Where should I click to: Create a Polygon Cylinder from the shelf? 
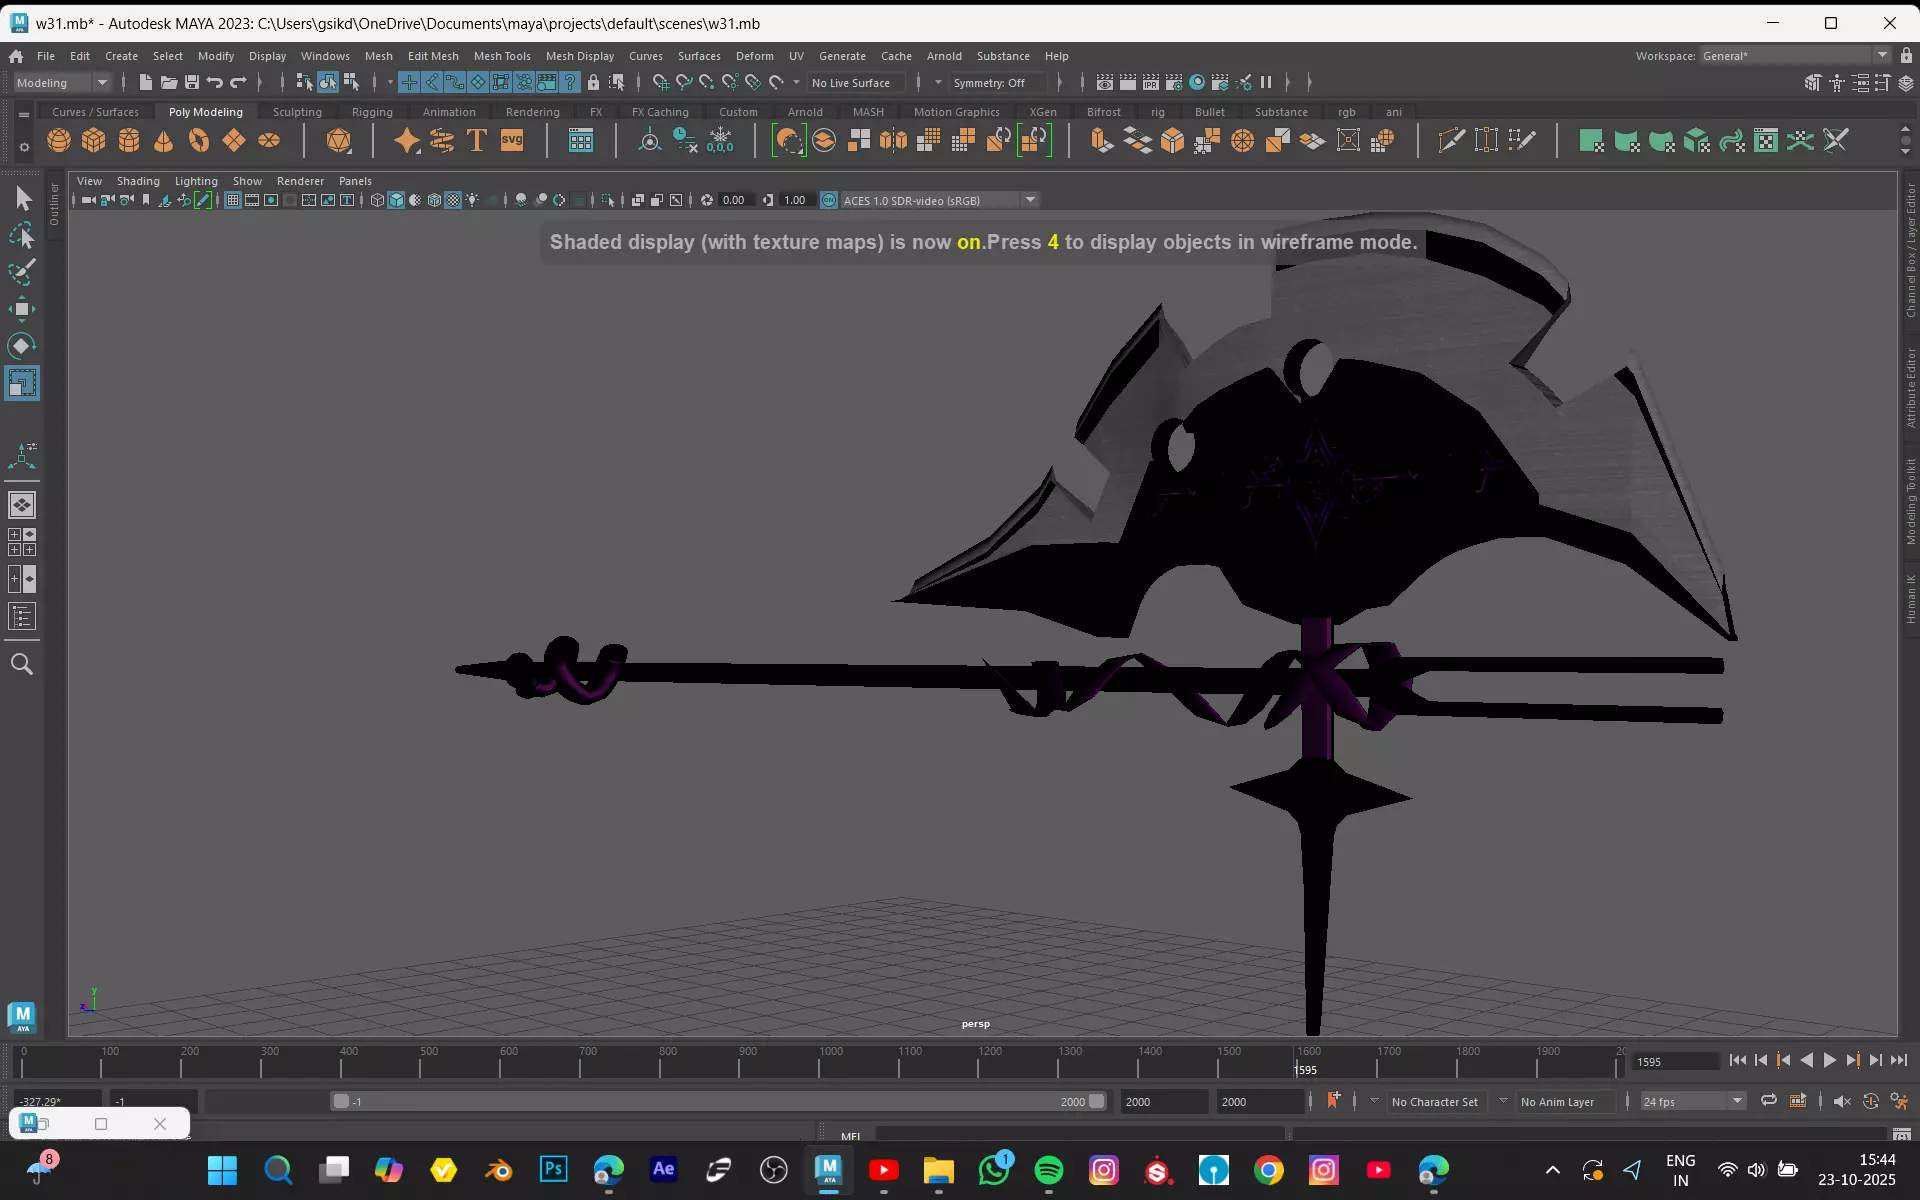coord(129,141)
